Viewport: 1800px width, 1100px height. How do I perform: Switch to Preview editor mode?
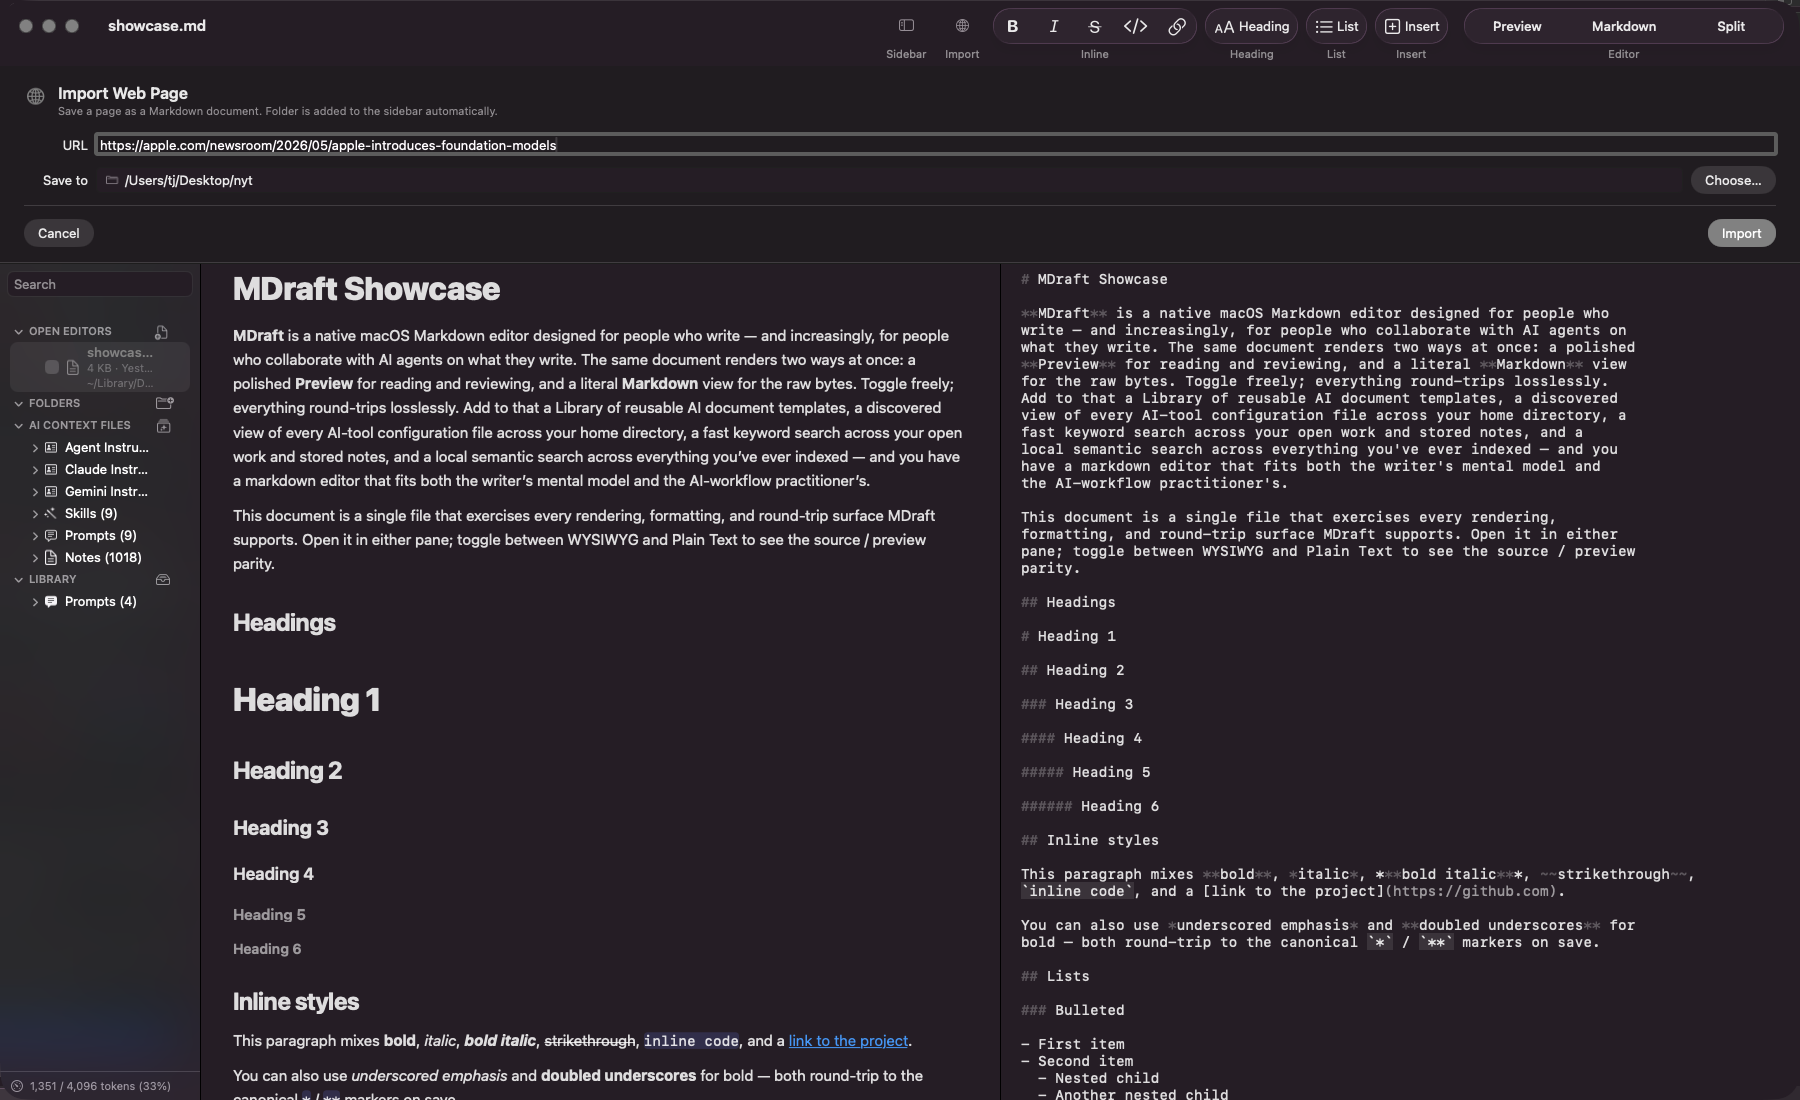[x=1517, y=27]
